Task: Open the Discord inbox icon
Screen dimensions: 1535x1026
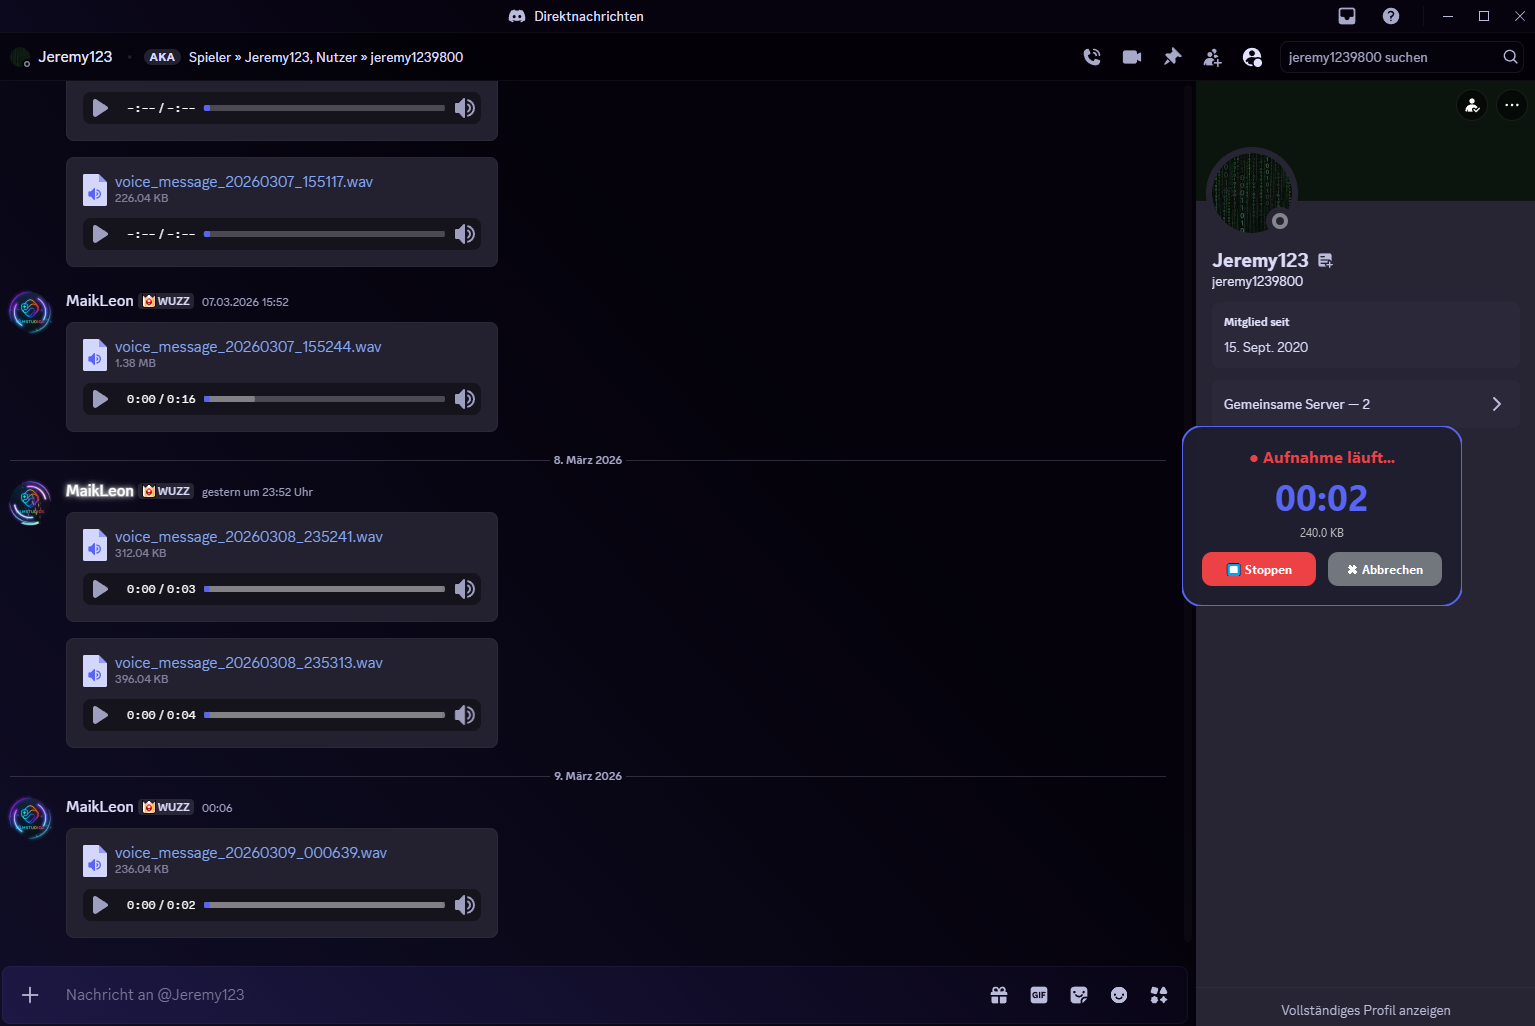Action: tap(1347, 16)
